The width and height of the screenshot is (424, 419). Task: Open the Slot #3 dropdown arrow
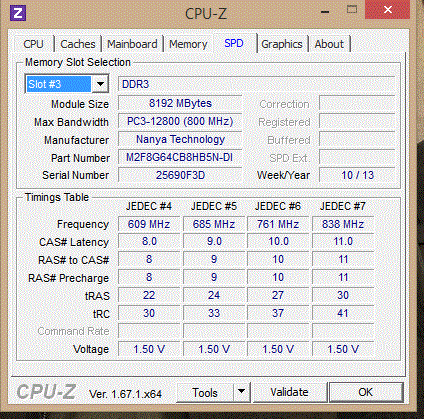(x=100, y=84)
